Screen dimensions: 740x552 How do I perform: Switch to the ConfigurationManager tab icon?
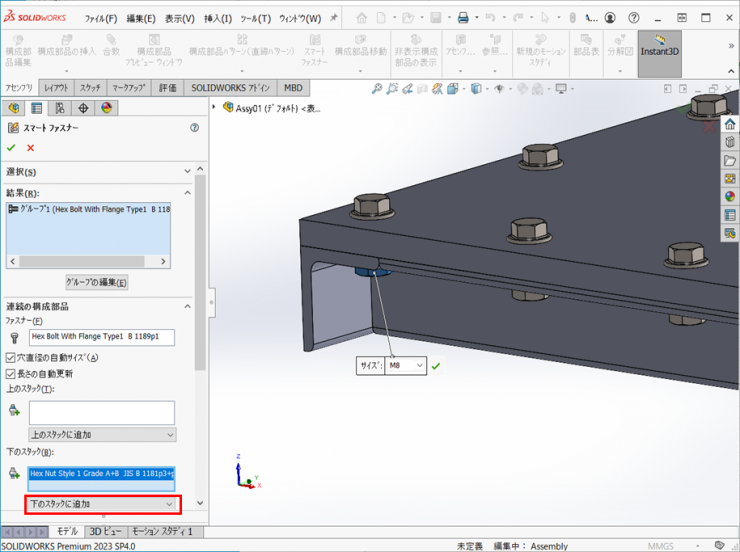pyautogui.click(x=60, y=108)
